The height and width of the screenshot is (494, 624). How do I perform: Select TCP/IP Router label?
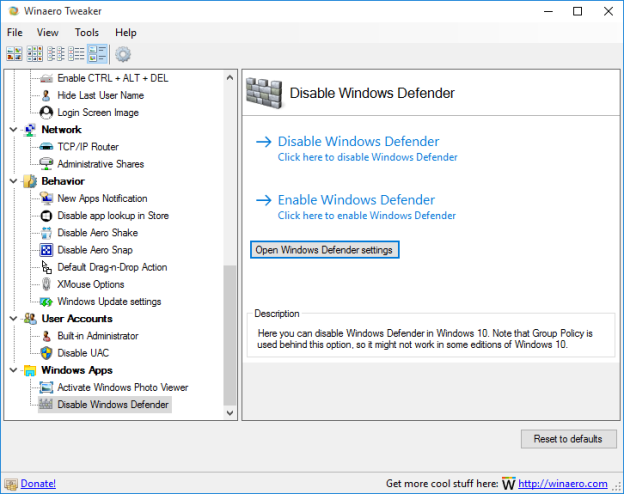pyautogui.click(x=88, y=147)
